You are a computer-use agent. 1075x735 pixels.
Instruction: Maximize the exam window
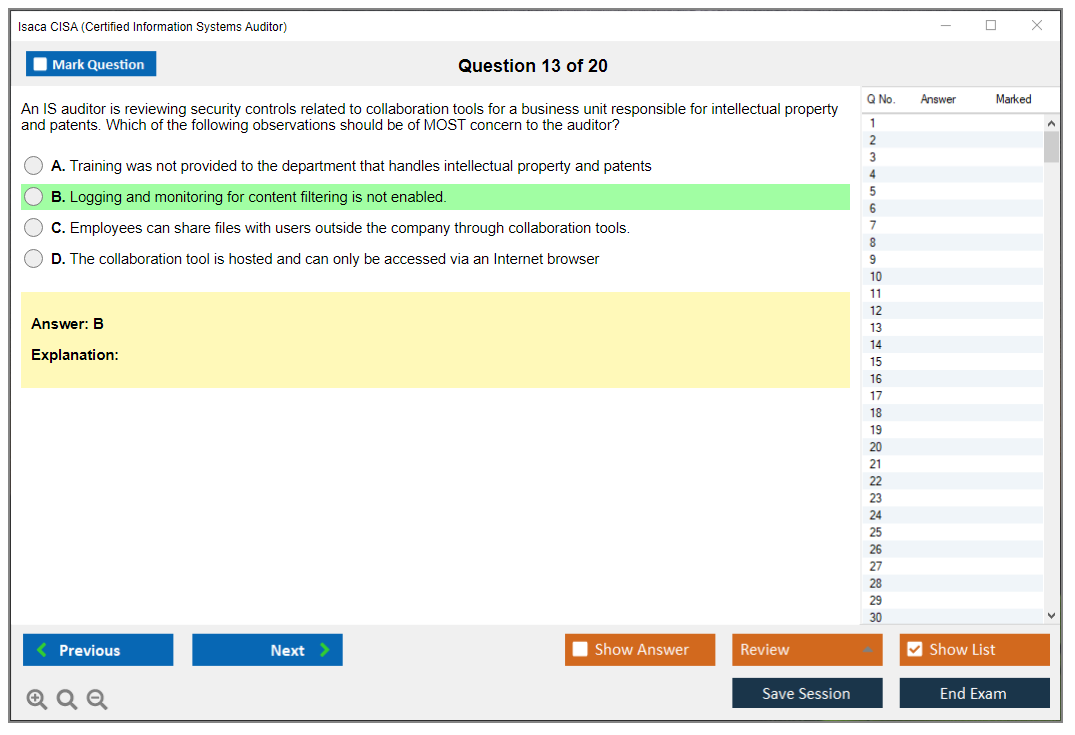(x=991, y=26)
